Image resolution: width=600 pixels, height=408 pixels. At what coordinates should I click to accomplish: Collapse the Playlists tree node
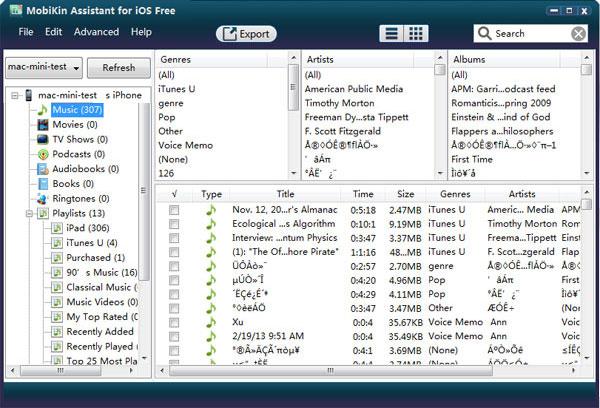(x=29, y=214)
